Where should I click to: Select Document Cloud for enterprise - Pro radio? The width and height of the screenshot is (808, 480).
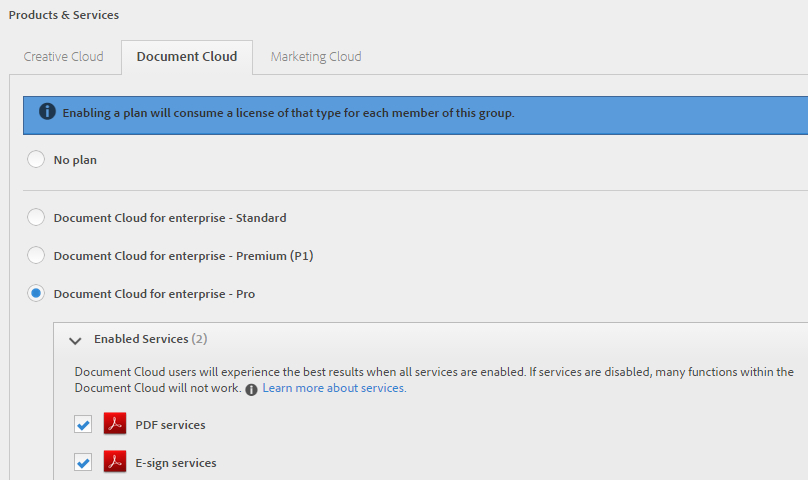[36, 293]
